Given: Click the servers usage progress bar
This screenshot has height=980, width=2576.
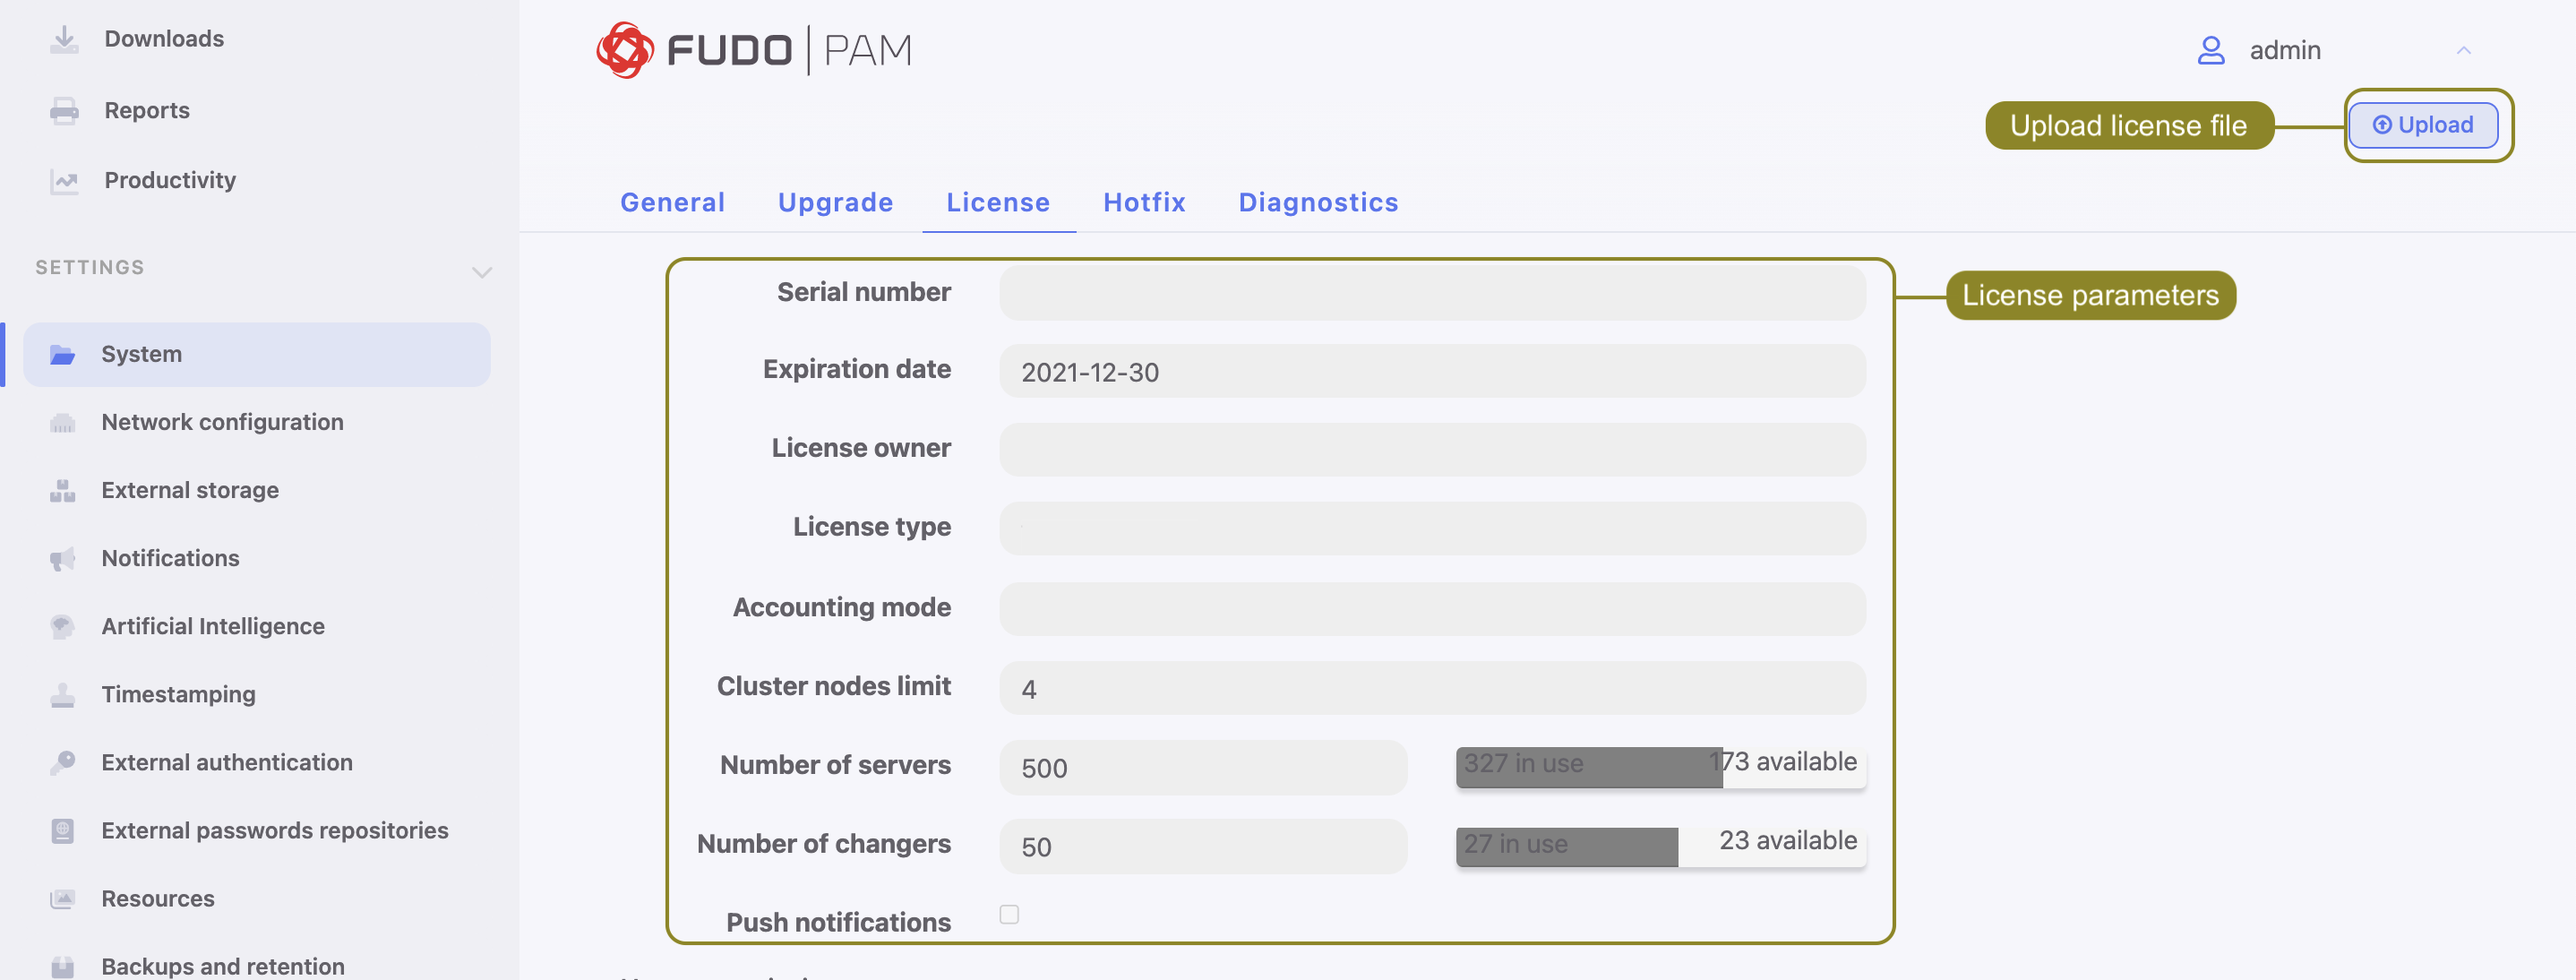Looking at the screenshot, I should (1660, 764).
